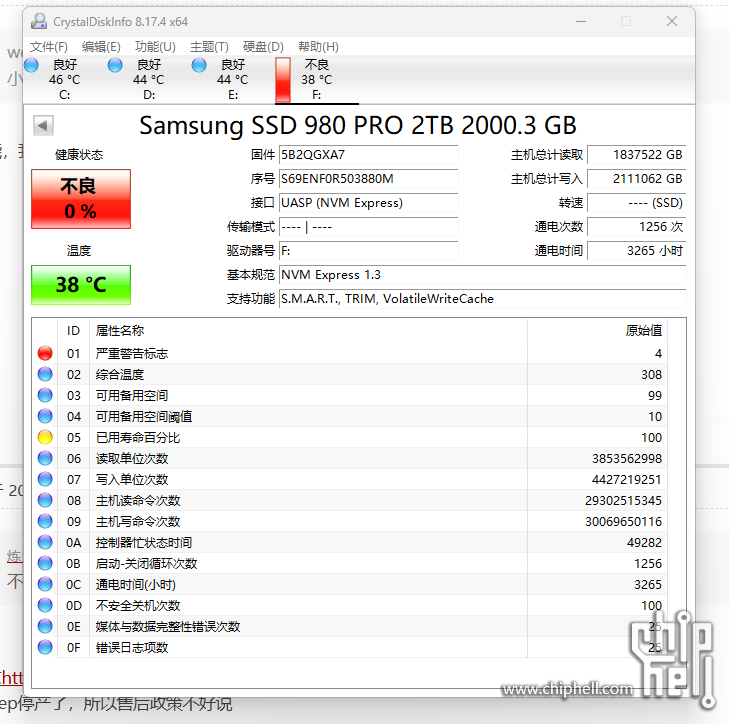
Task: Click the raw value 4427219251
Action: (627, 480)
